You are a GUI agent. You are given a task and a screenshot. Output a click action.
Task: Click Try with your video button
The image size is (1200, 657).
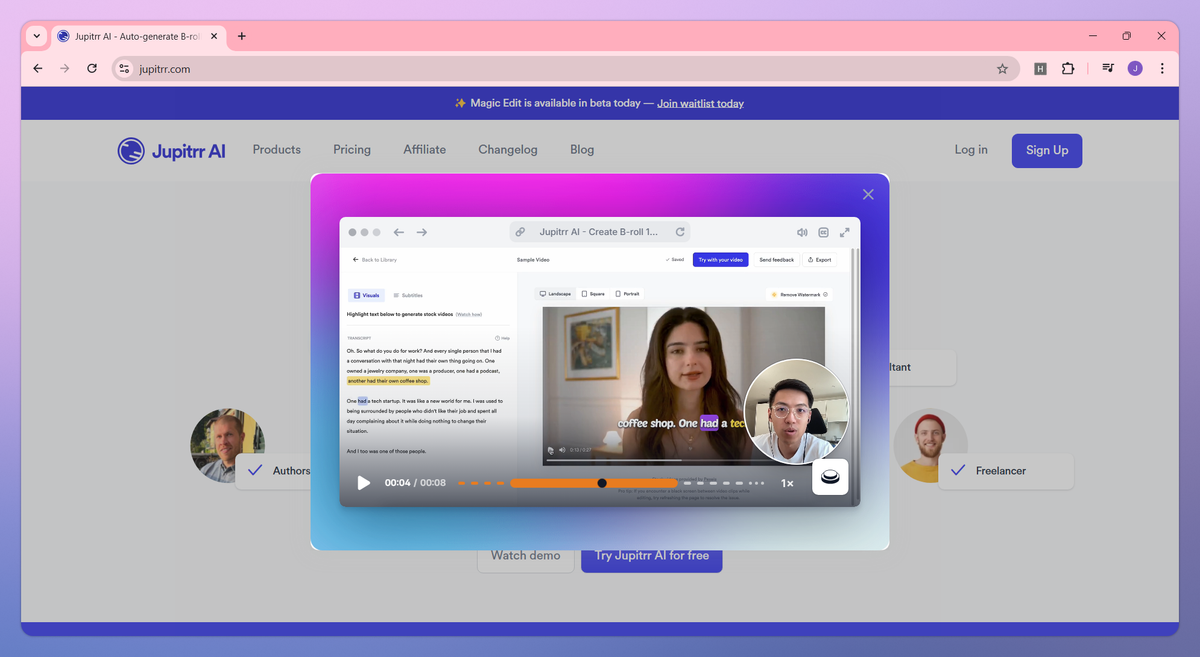[721, 260]
